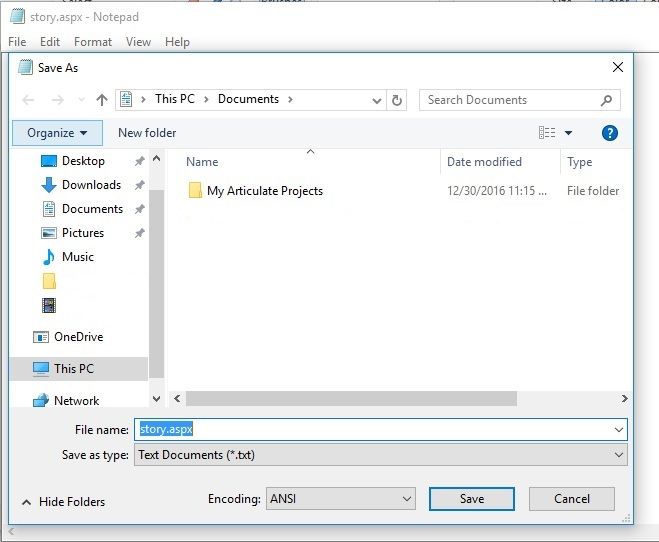Screen dimensions: 659x542
Task: Click the My Articulate Projects folder icon
Action: click(x=195, y=190)
